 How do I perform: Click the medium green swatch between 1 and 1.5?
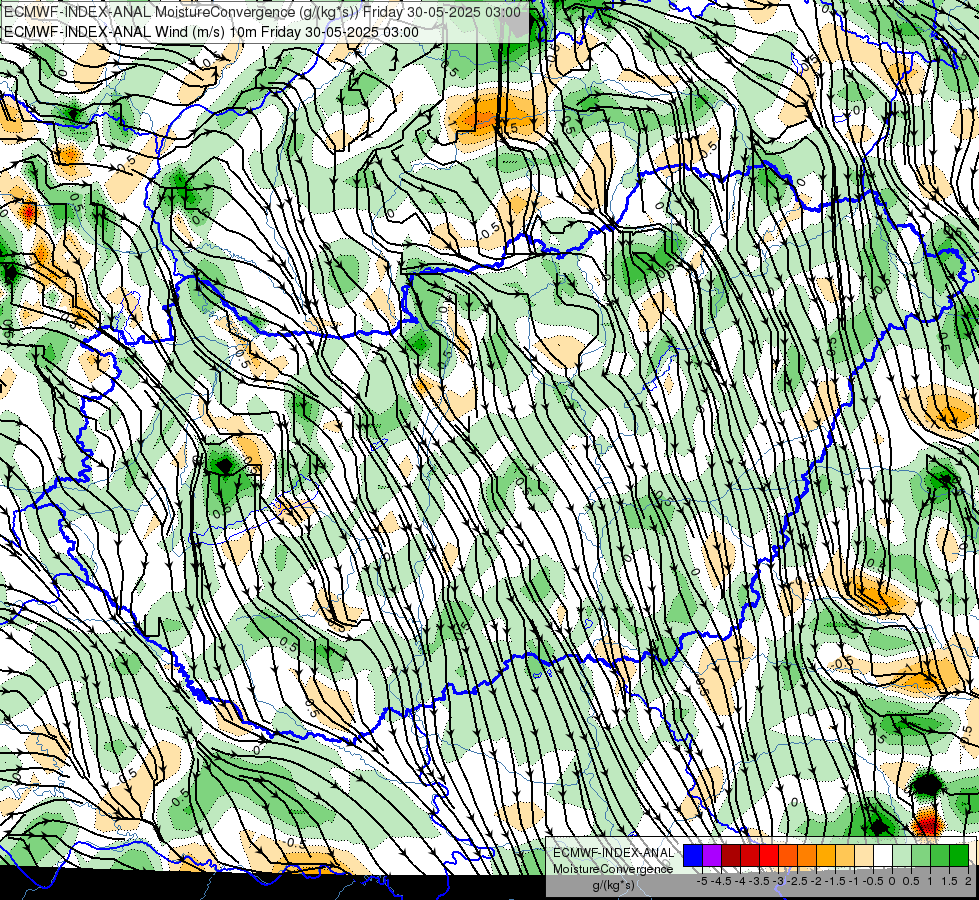(940, 855)
